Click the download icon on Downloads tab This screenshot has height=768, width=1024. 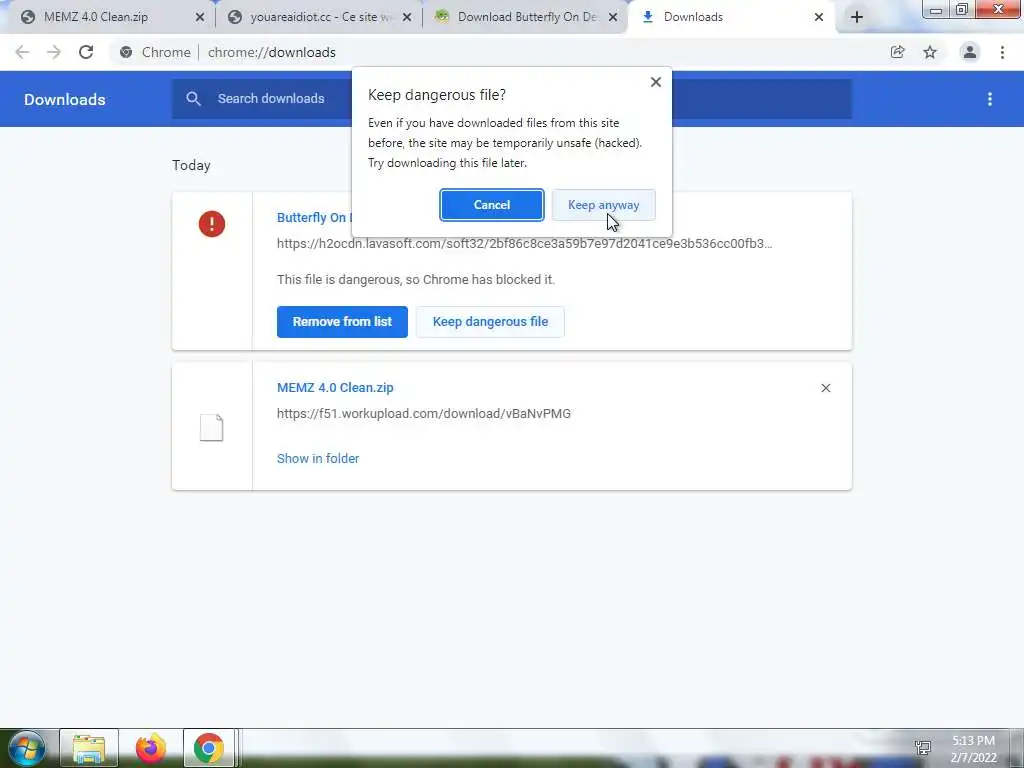648,17
